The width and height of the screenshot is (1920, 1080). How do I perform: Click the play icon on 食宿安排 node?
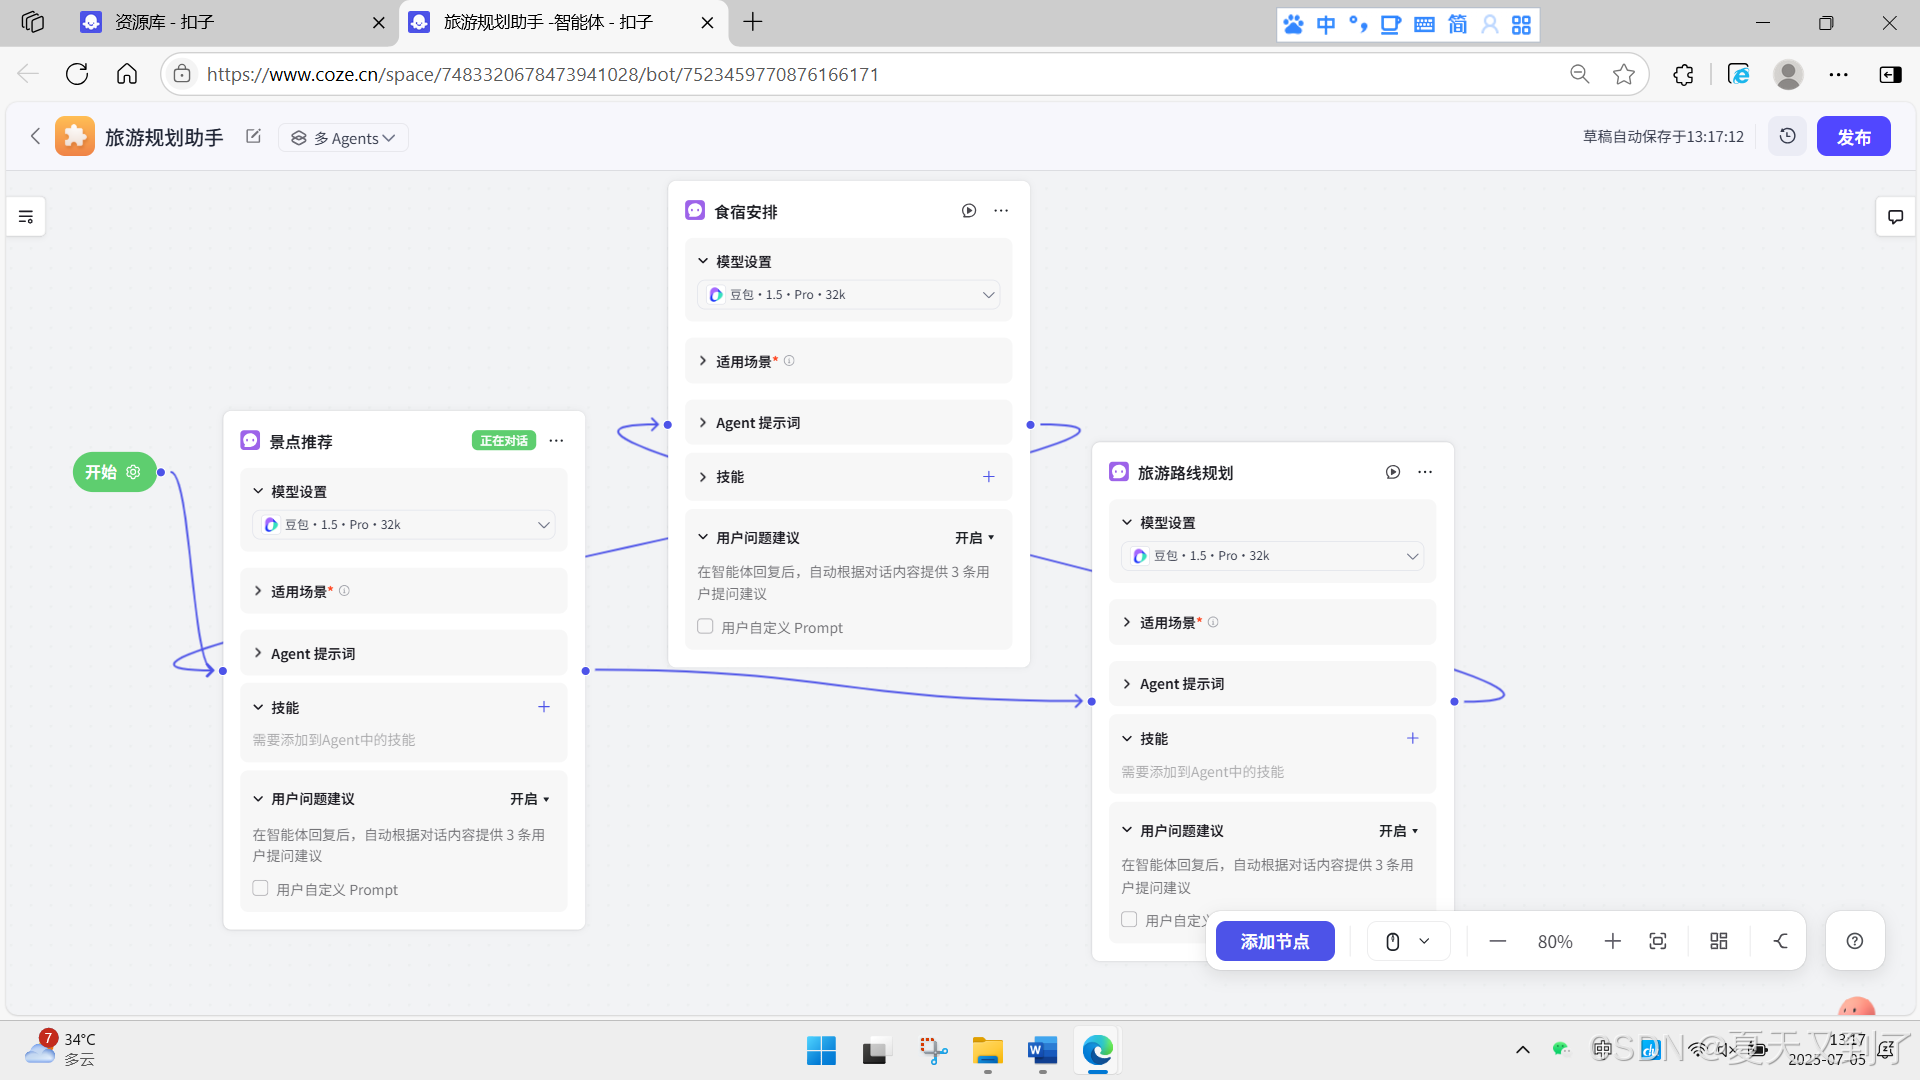pyautogui.click(x=968, y=211)
